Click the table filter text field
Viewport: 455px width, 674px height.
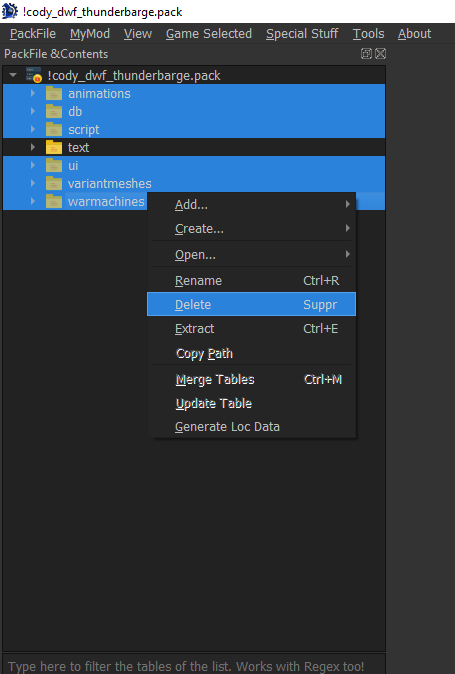pos(194,665)
